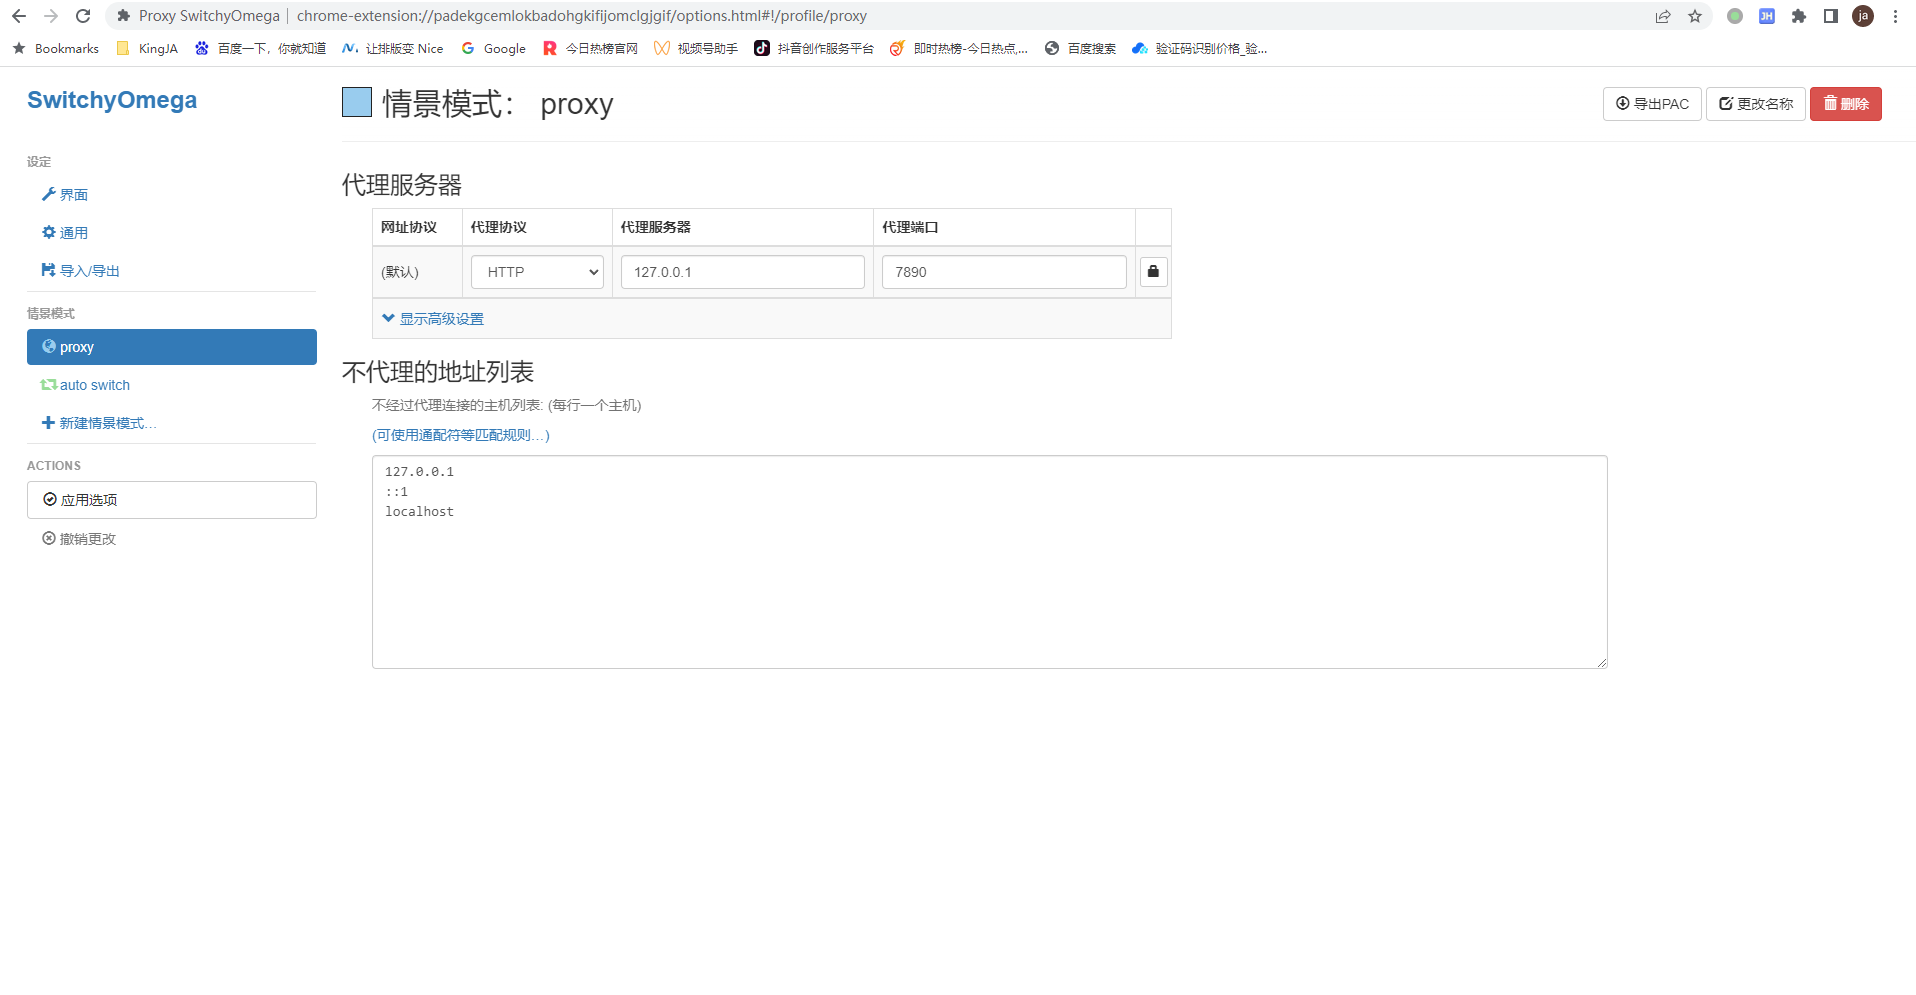1916x995 pixels.
Task: Toggle the browser side panel icon
Action: [x=1831, y=16]
